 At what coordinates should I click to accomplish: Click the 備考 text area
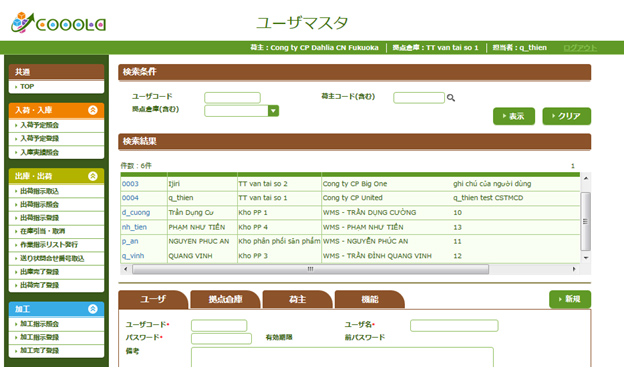[342, 357]
